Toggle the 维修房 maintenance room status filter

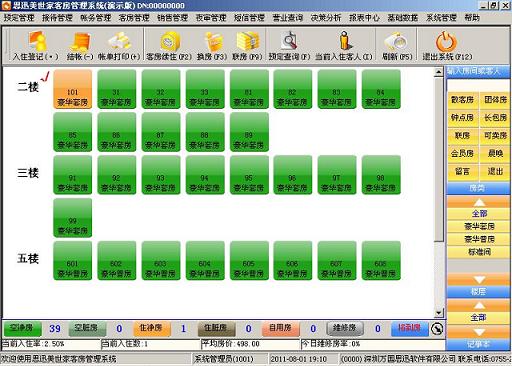pyautogui.click(x=345, y=329)
